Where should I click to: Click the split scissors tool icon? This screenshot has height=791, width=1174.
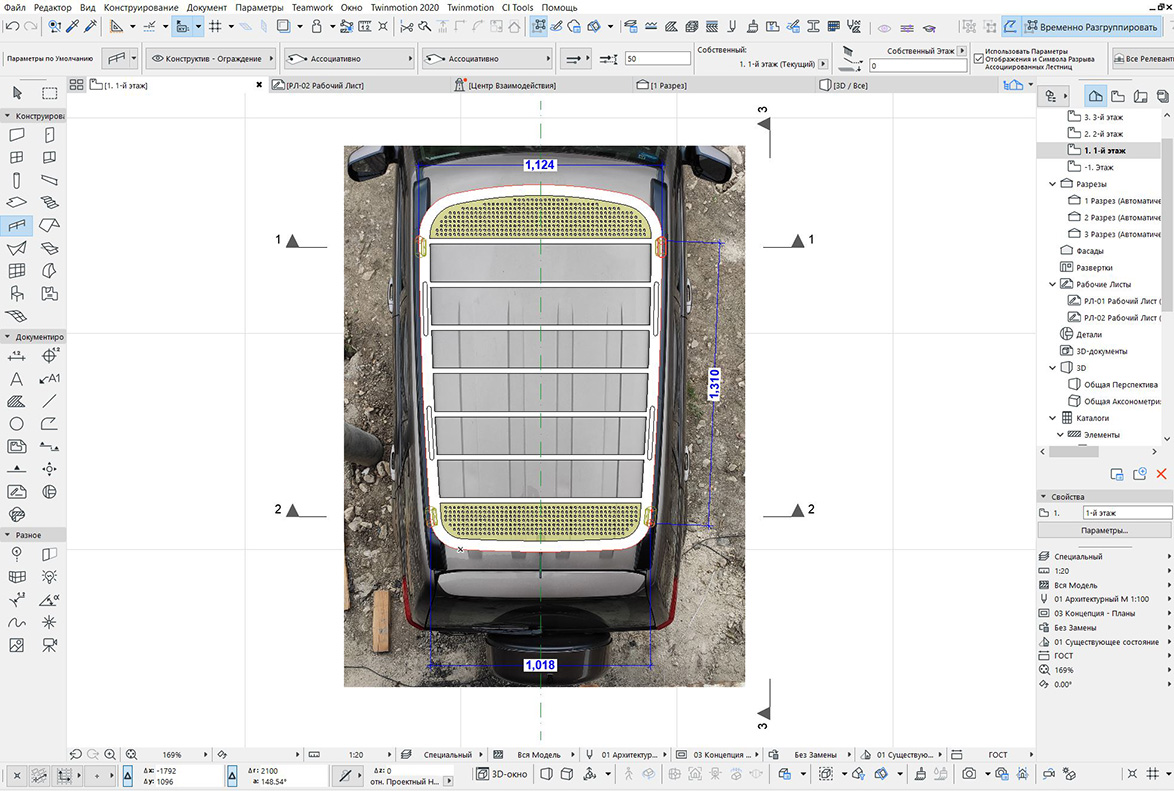(407, 26)
